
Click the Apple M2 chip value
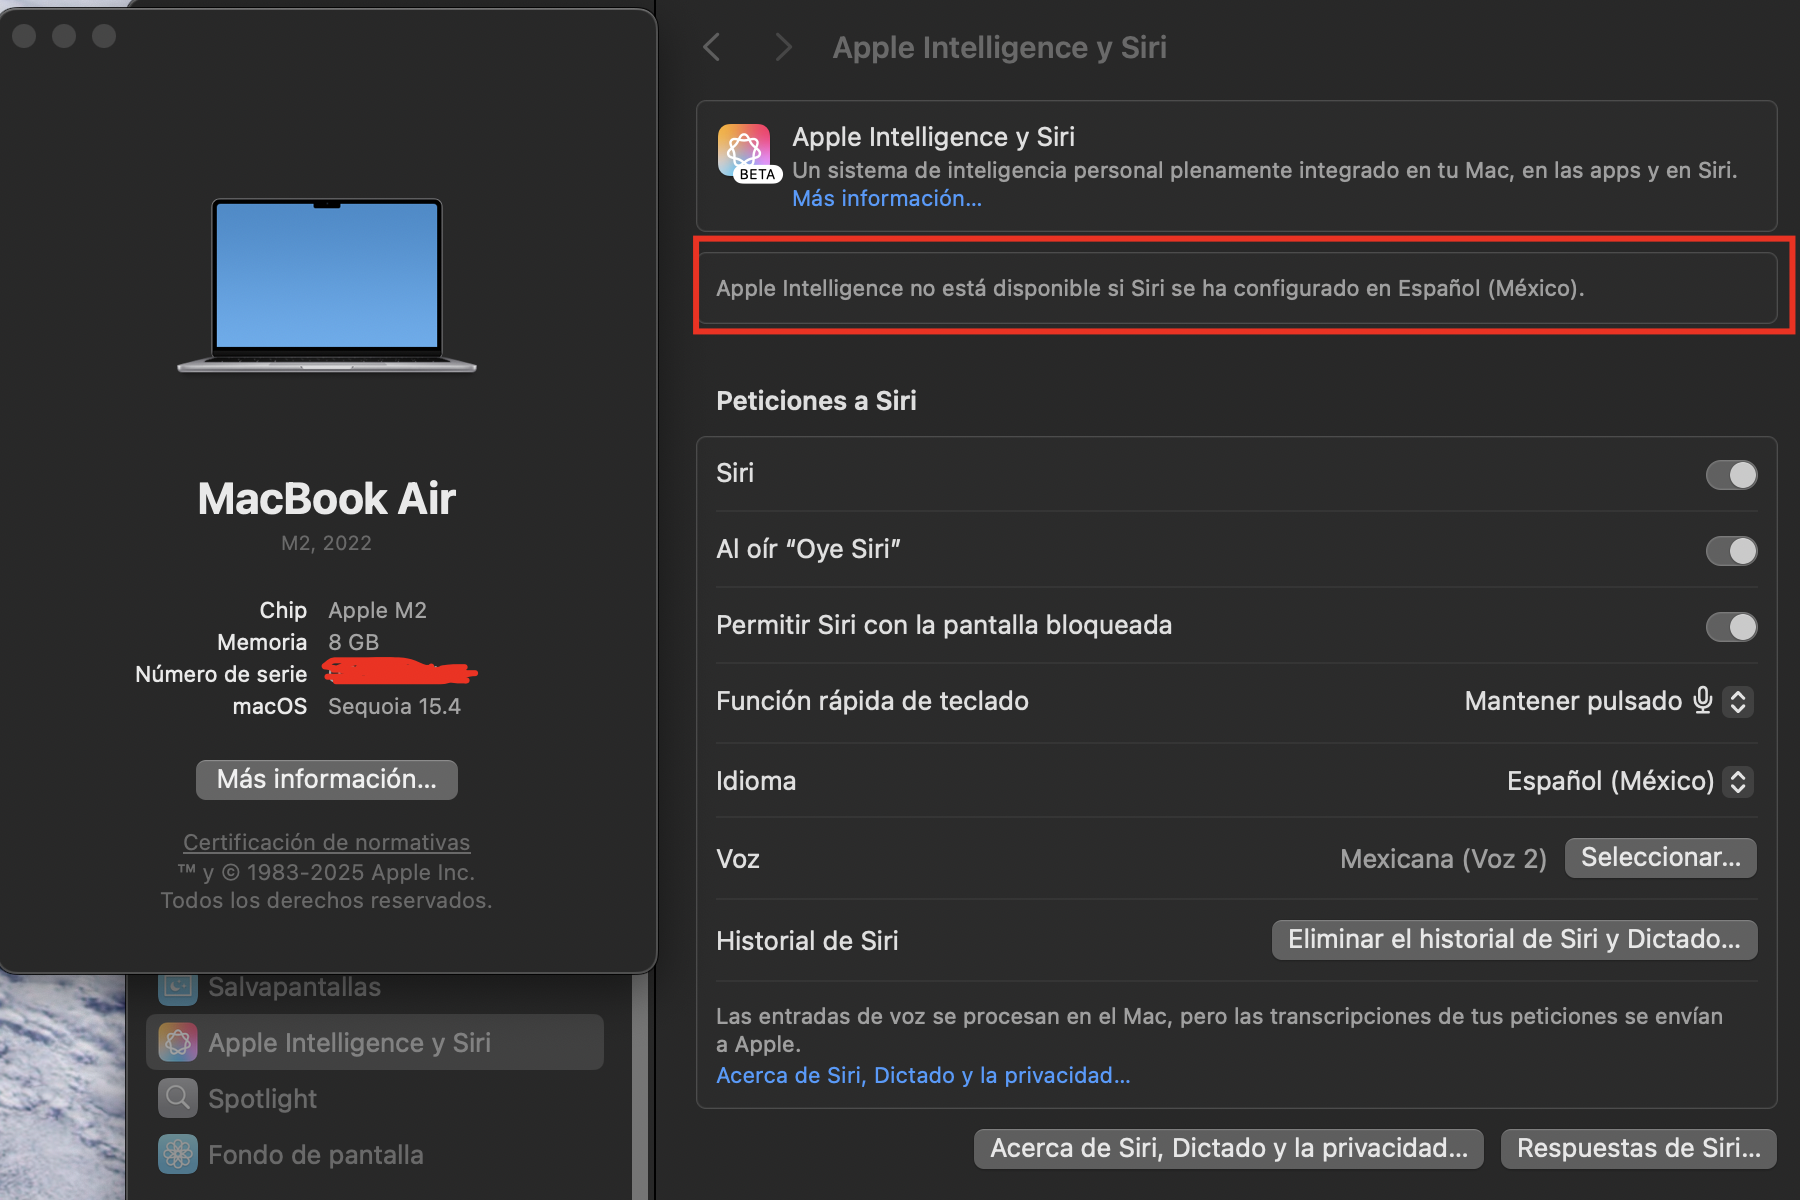377,610
